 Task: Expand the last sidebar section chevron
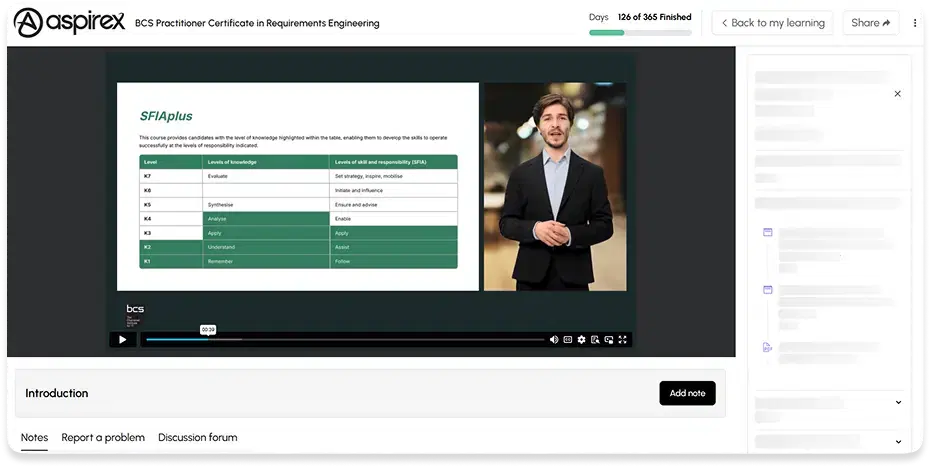tap(898, 441)
